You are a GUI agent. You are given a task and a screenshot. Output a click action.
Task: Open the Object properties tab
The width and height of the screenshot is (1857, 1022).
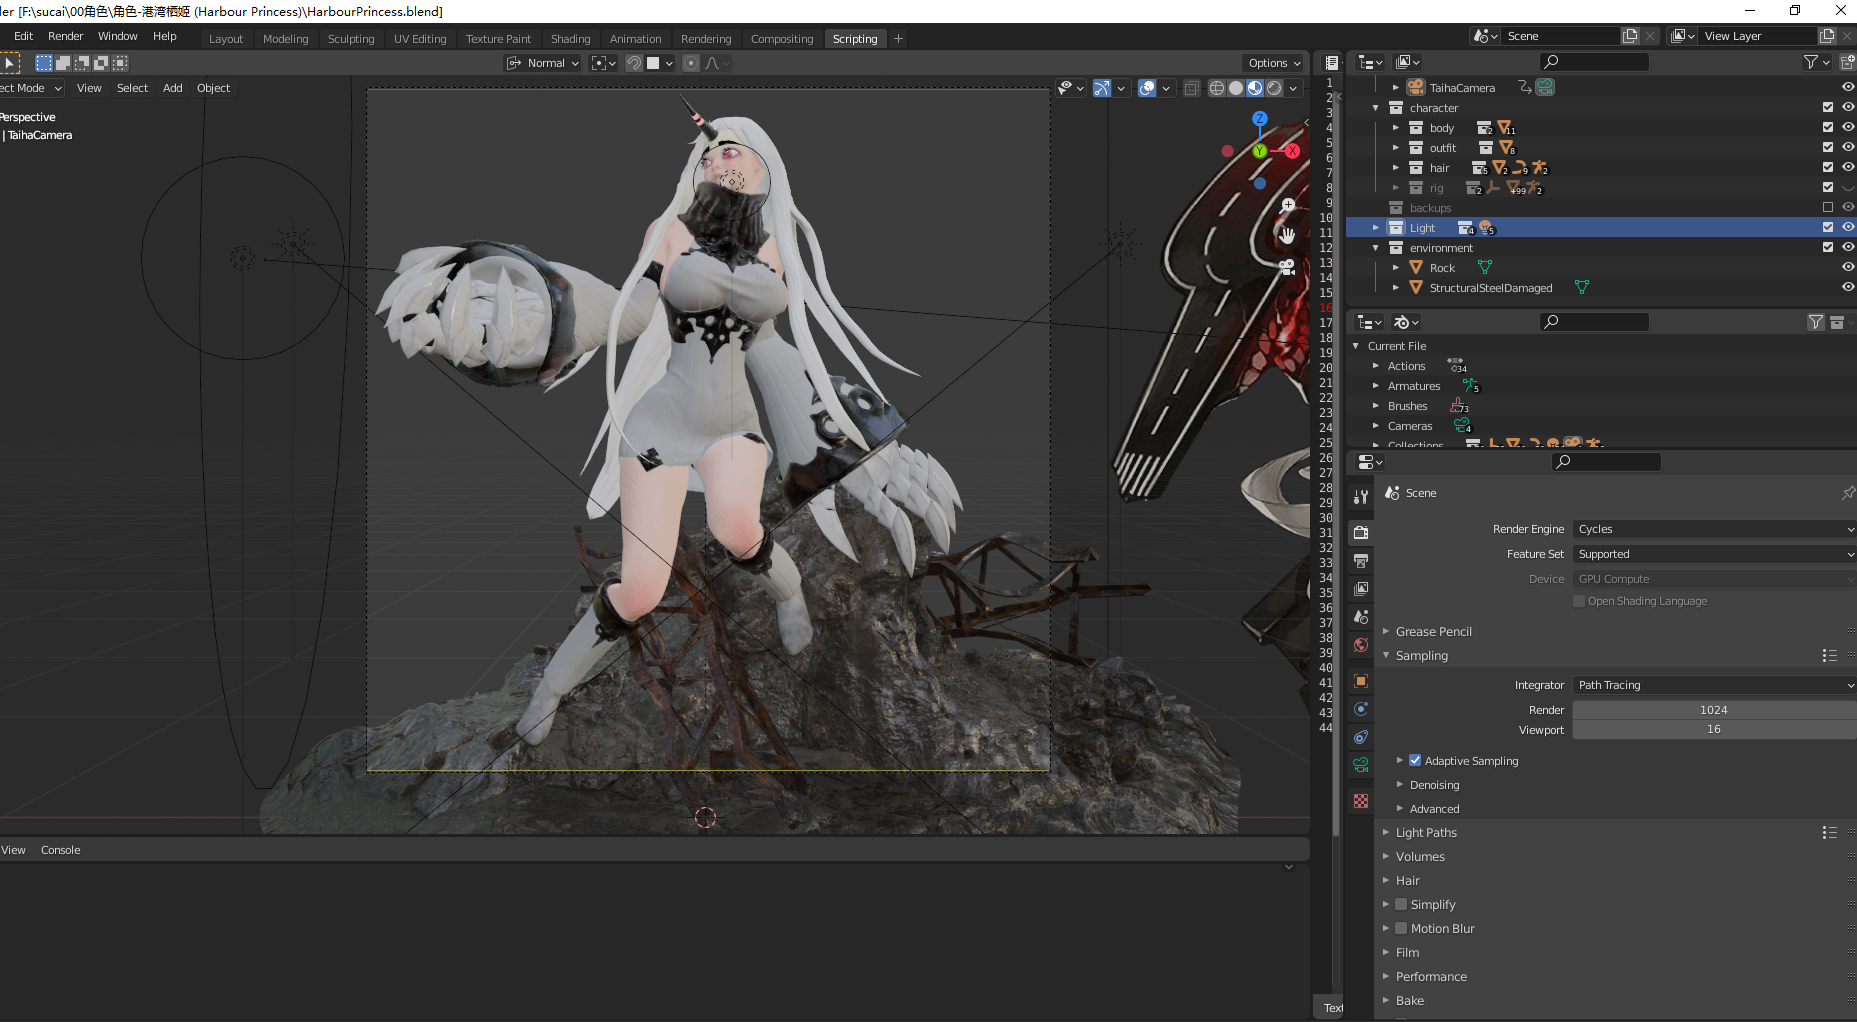click(x=1361, y=681)
